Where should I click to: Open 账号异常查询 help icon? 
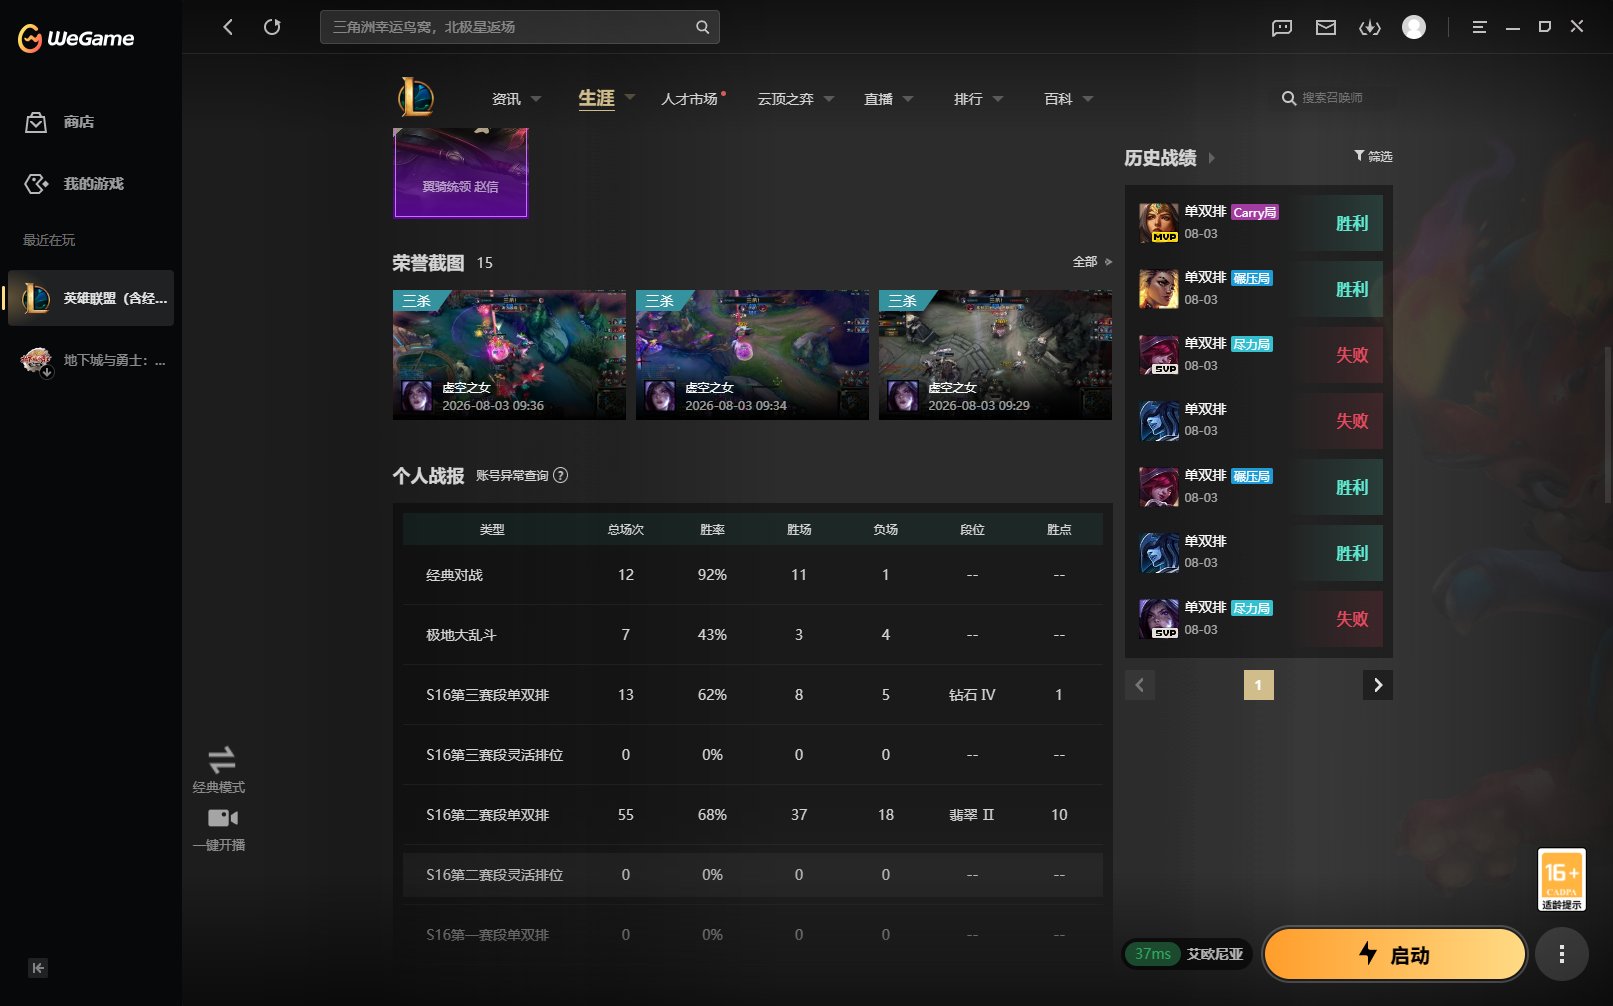(x=561, y=475)
